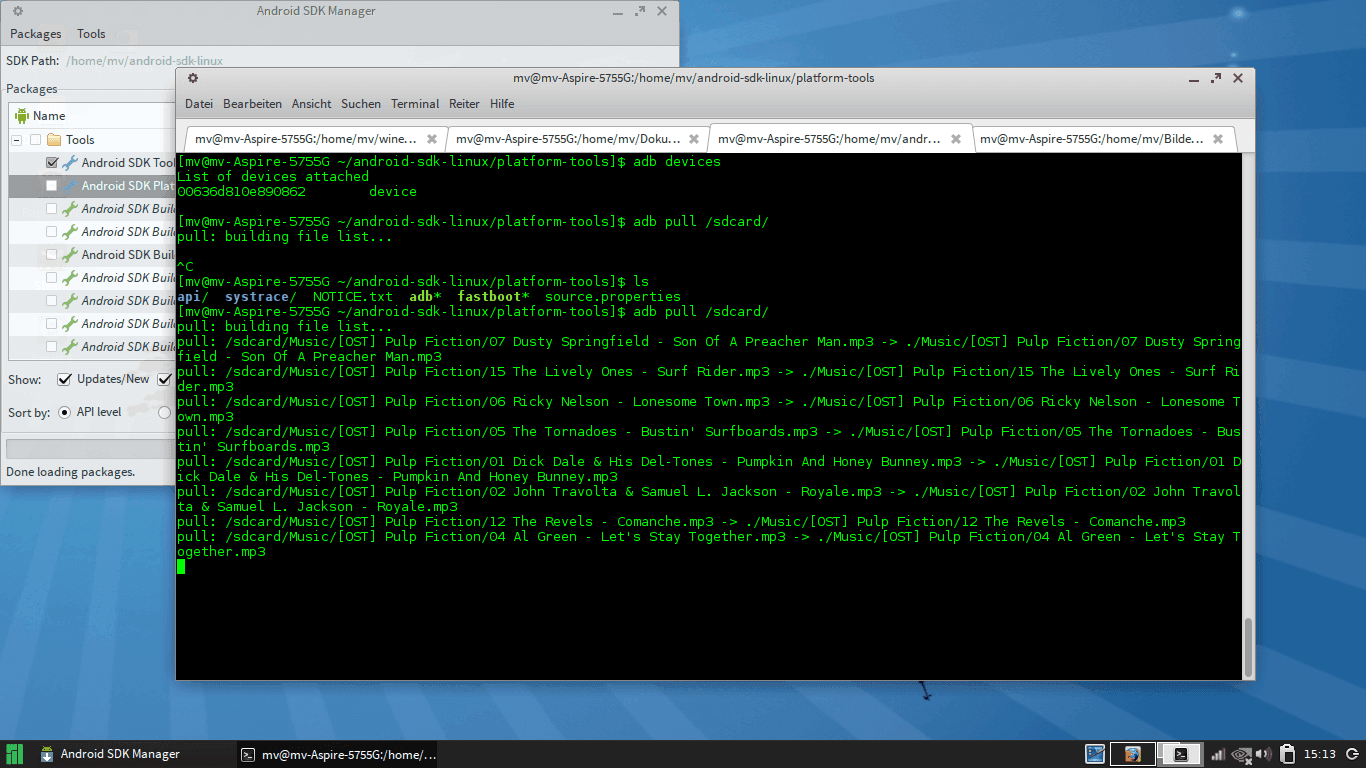This screenshot has width=1366, height=768.
Task: Close the Doku terminal tab
Action: pyautogui.click(x=694, y=139)
